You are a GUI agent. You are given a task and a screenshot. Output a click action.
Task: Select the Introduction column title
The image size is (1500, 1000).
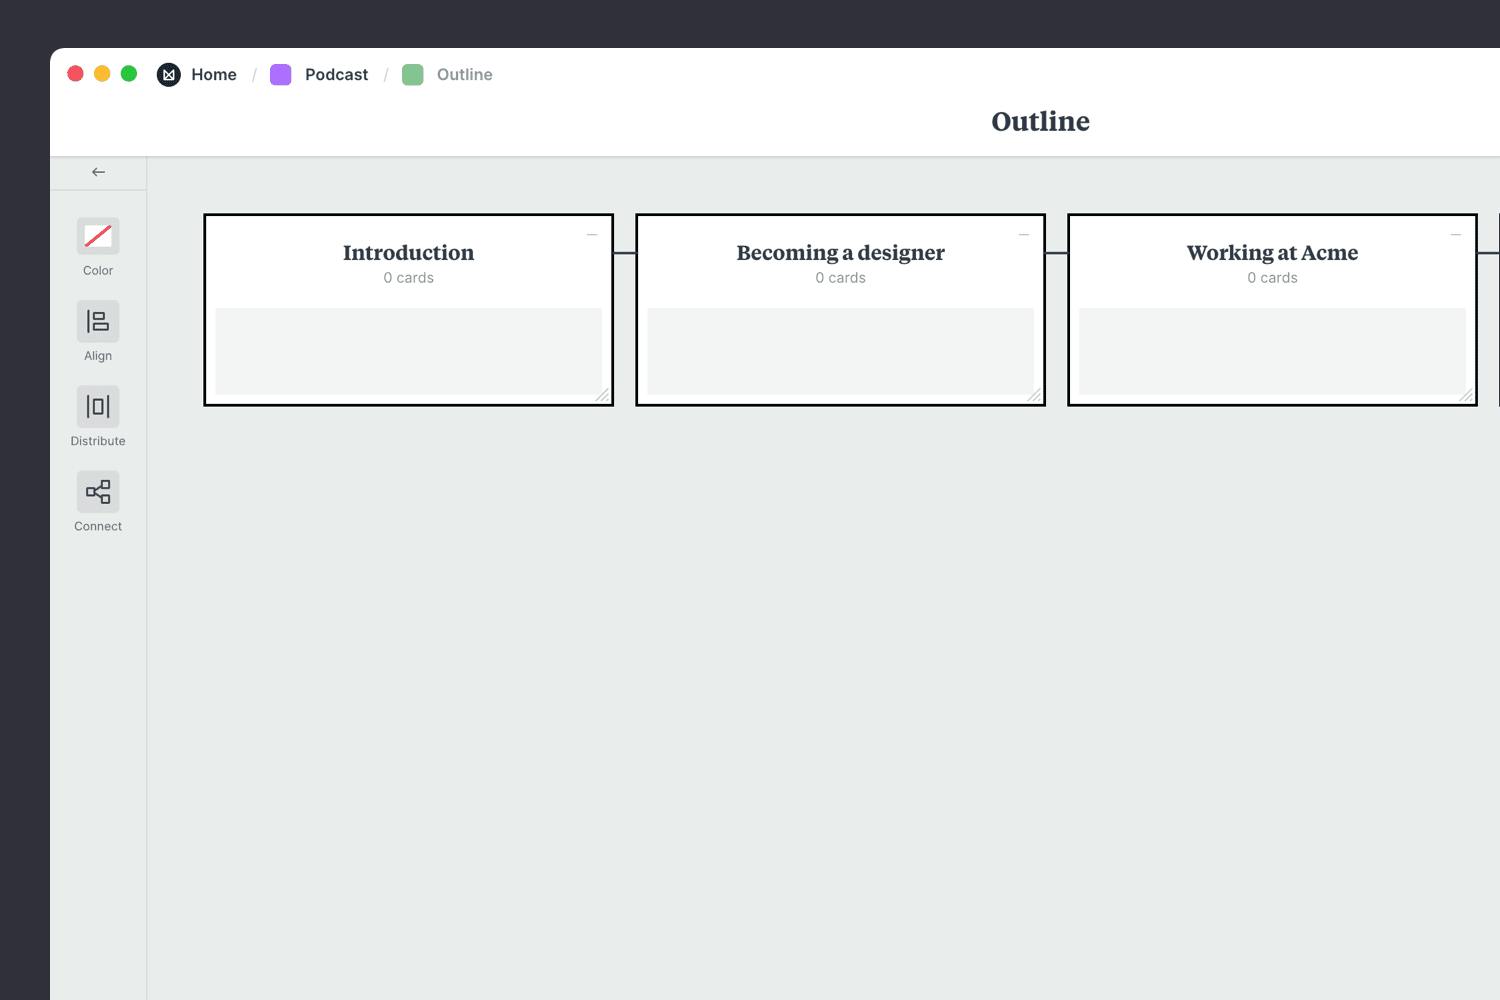pyautogui.click(x=408, y=253)
